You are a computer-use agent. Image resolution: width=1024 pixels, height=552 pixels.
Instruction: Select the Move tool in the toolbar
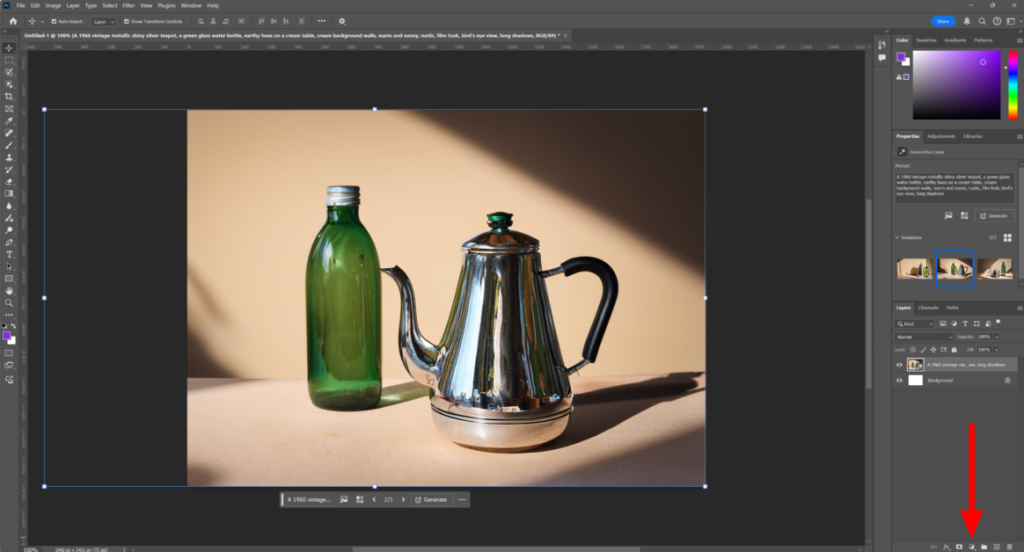[x=9, y=48]
